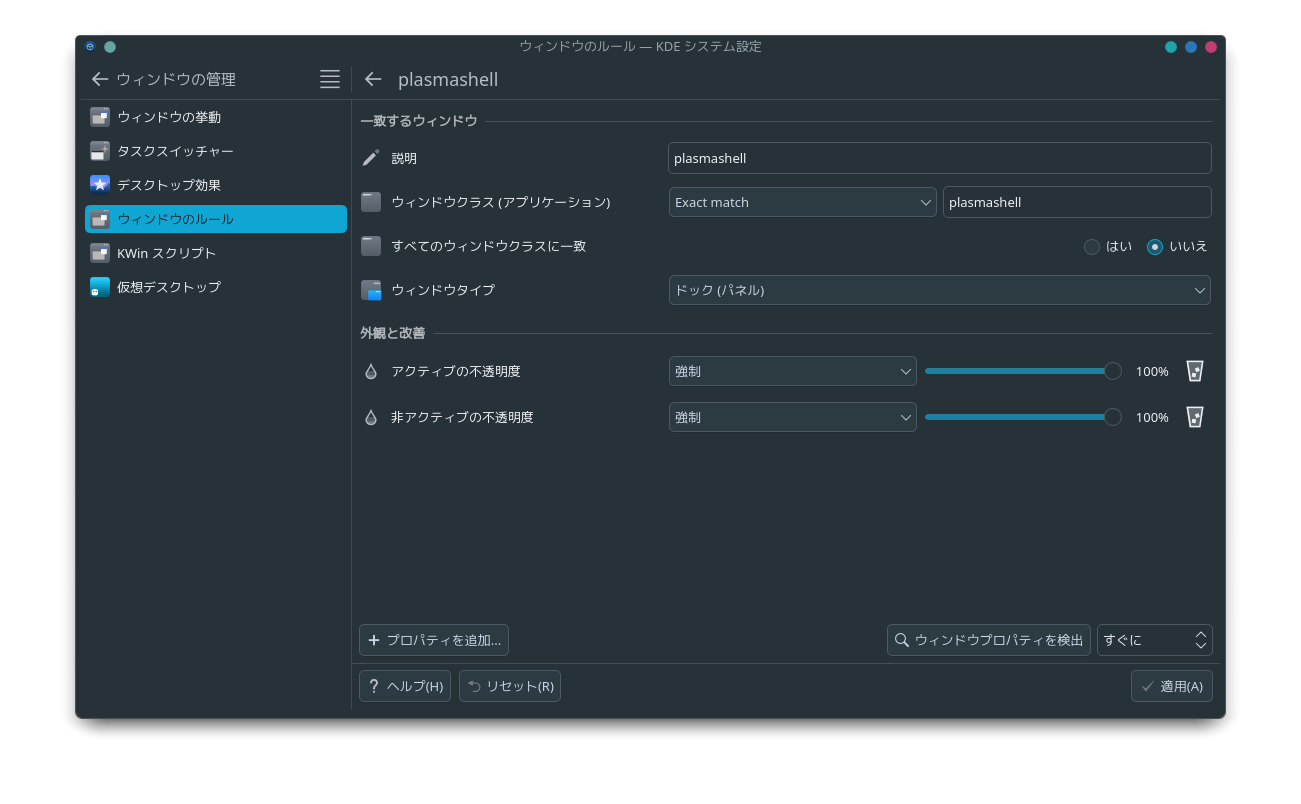Open the 強制 dropdown for アクティブの不透明度
Viewport: 1301px width, 804px height.
792,371
